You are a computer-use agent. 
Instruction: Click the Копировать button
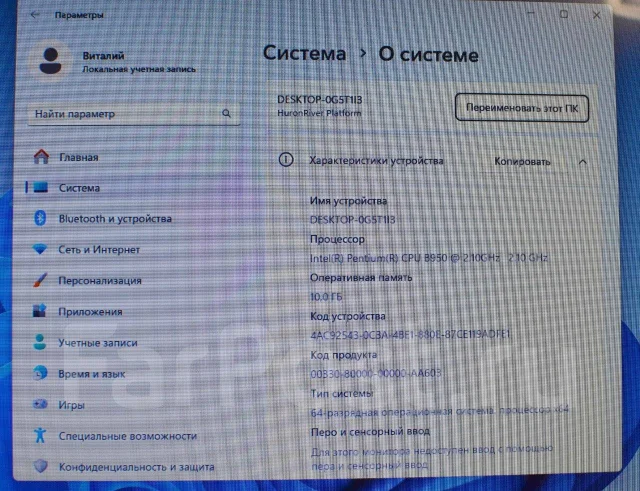point(522,162)
